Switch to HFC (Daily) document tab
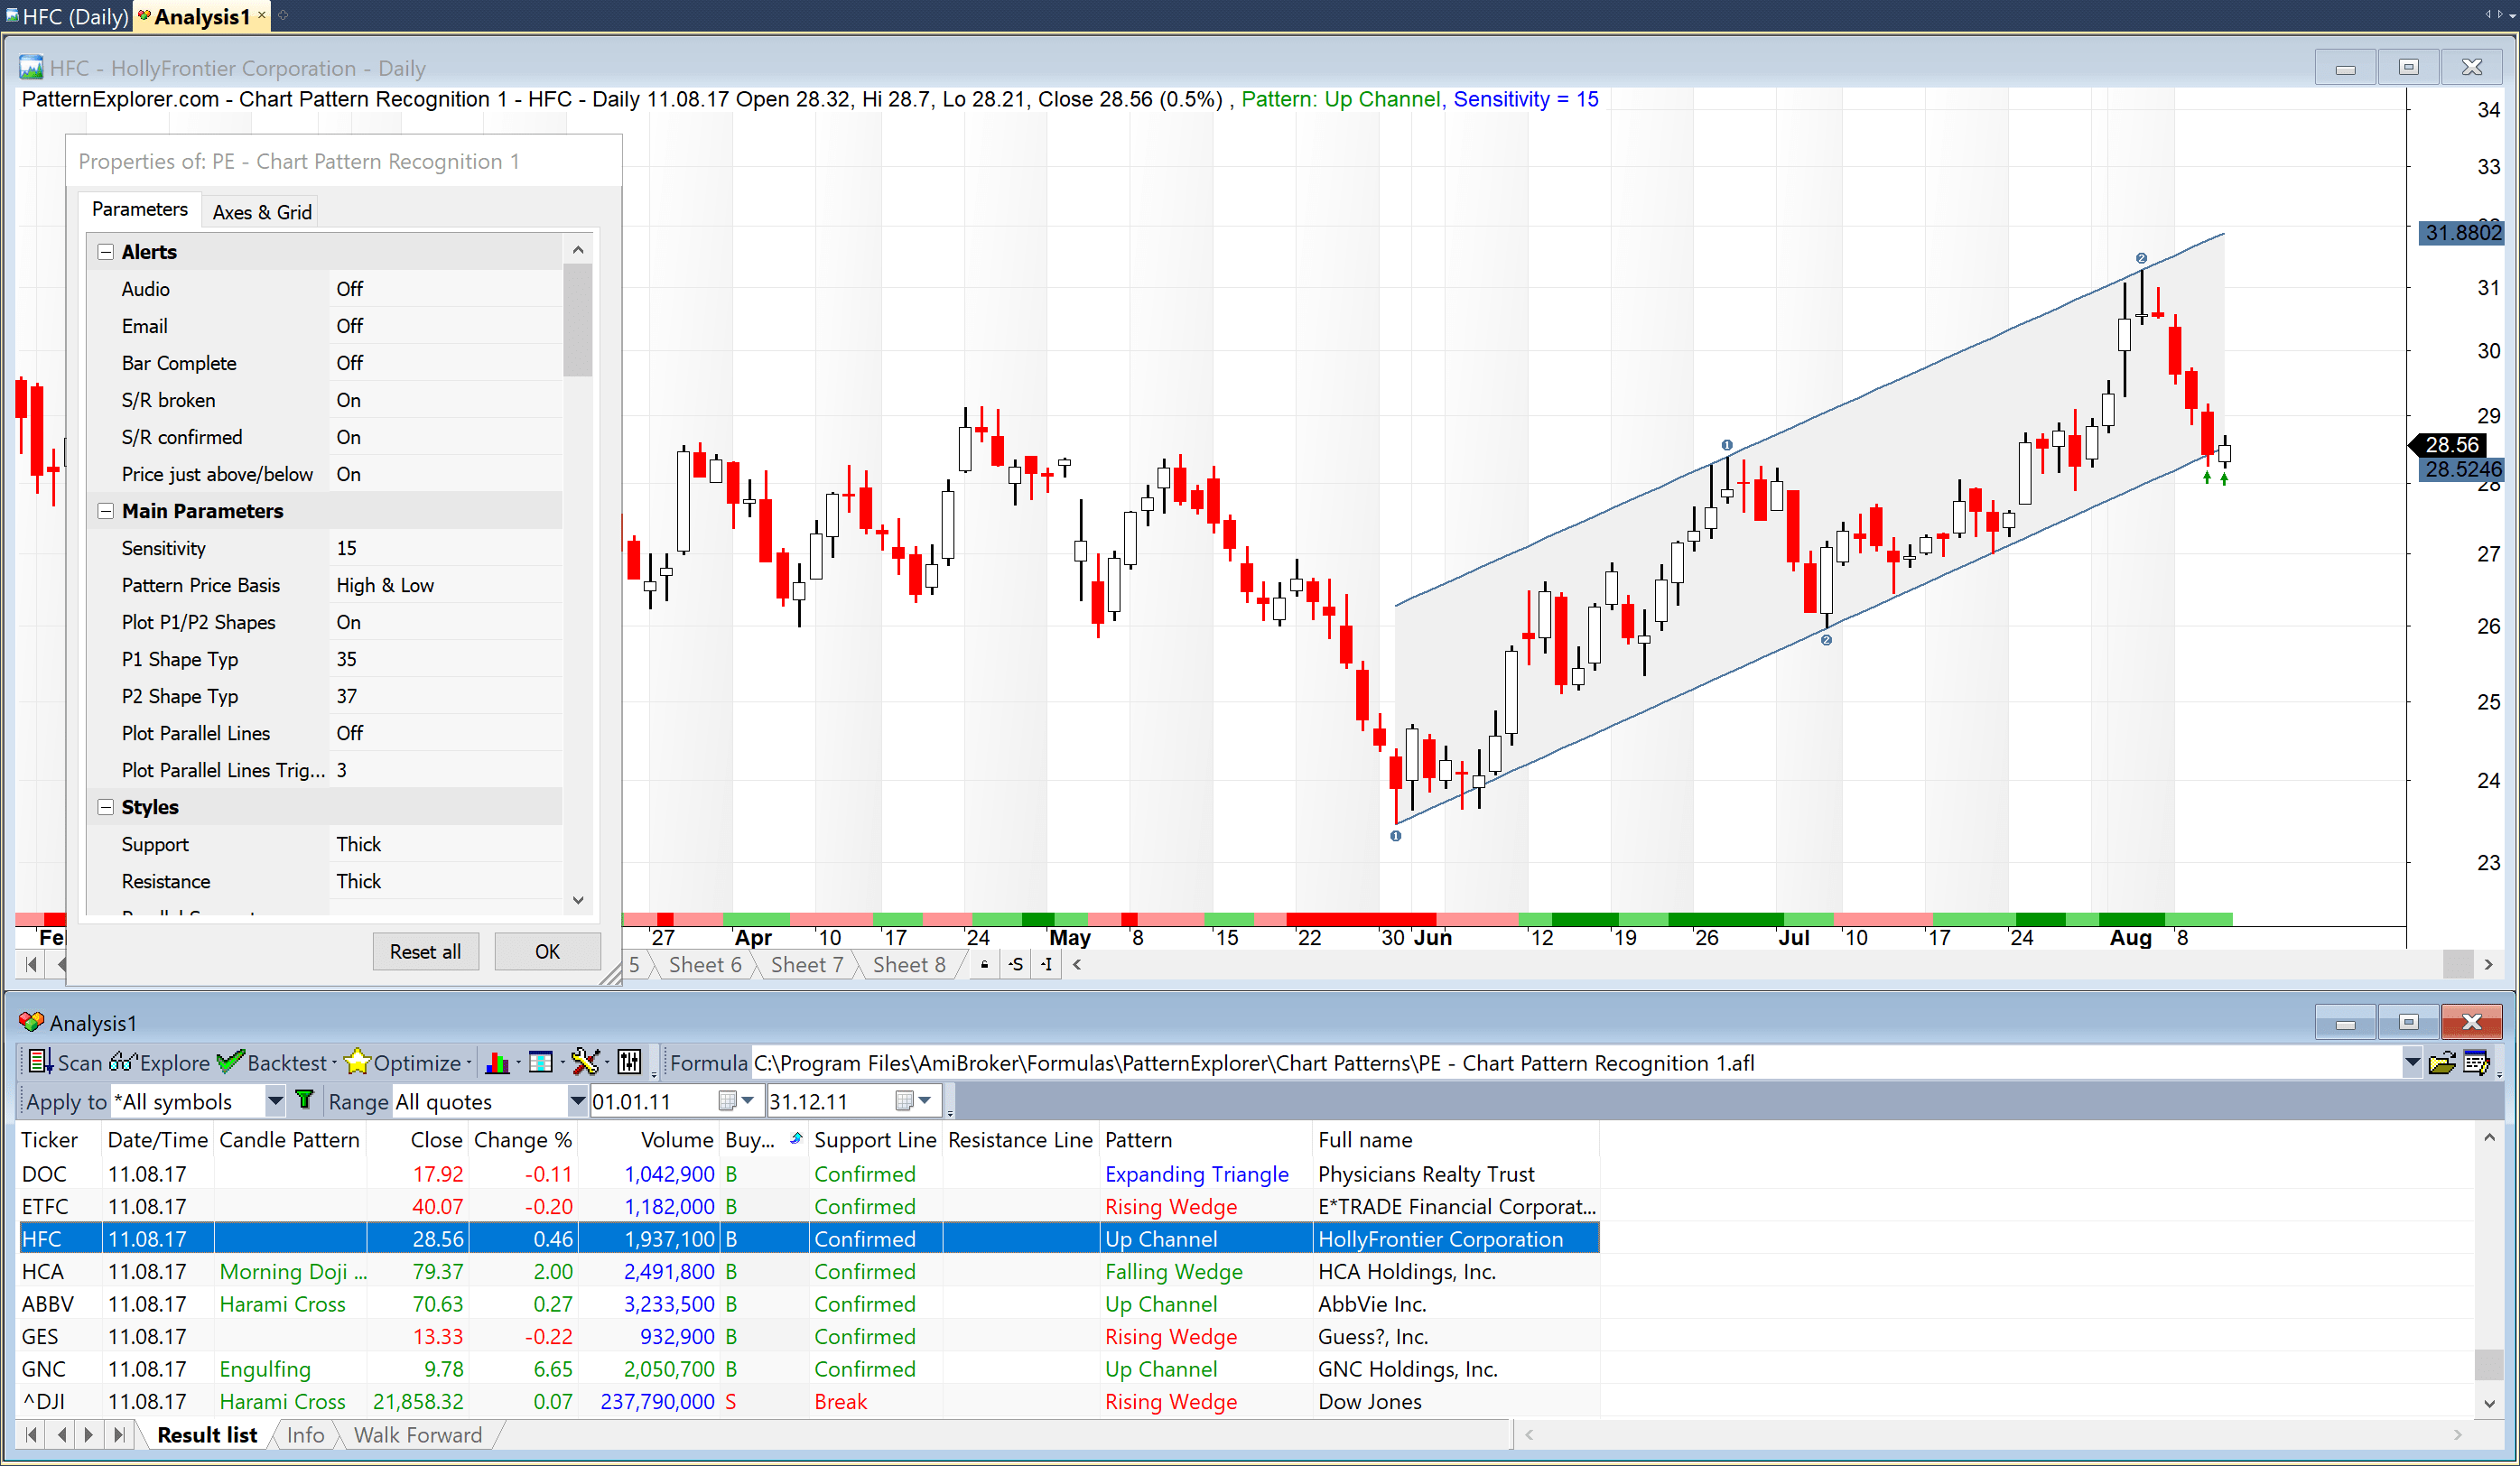The image size is (2520, 1466). coord(68,16)
